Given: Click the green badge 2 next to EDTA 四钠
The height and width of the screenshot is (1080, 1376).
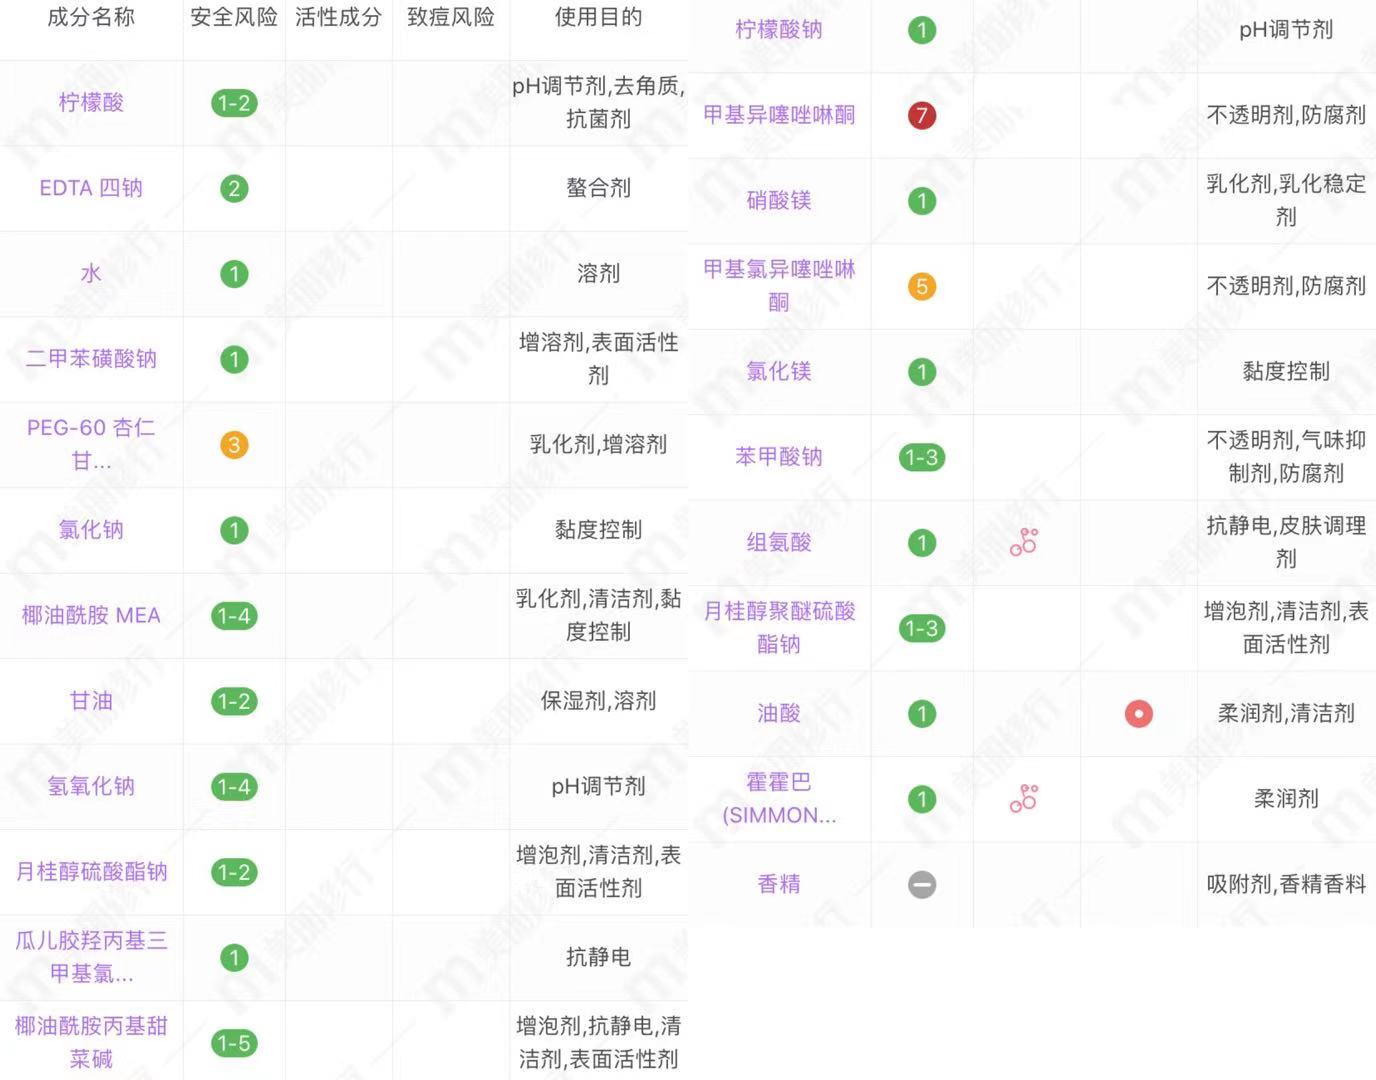Looking at the screenshot, I should pyautogui.click(x=234, y=188).
